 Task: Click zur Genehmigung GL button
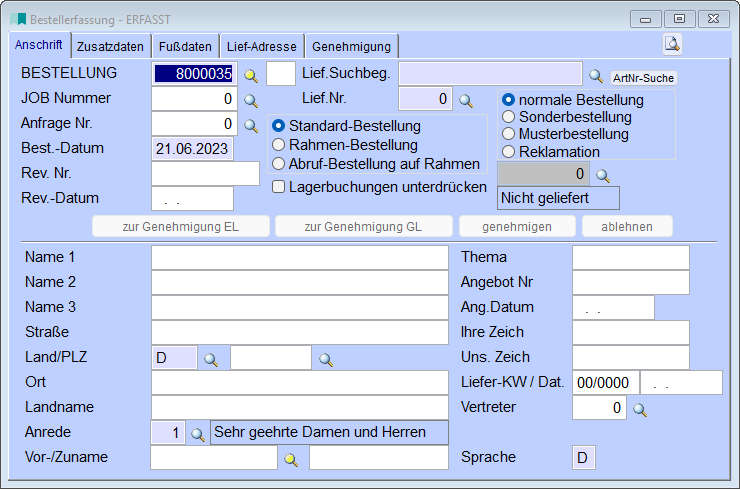(x=363, y=227)
